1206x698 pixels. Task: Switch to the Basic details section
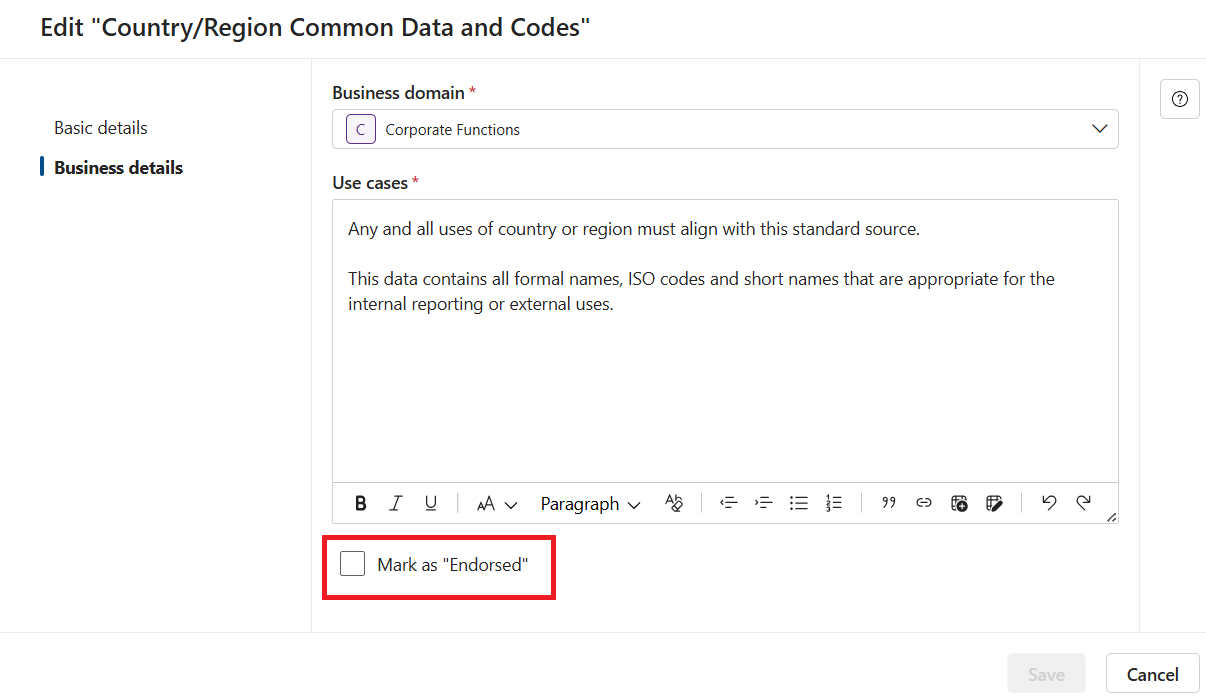(x=101, y=128)
